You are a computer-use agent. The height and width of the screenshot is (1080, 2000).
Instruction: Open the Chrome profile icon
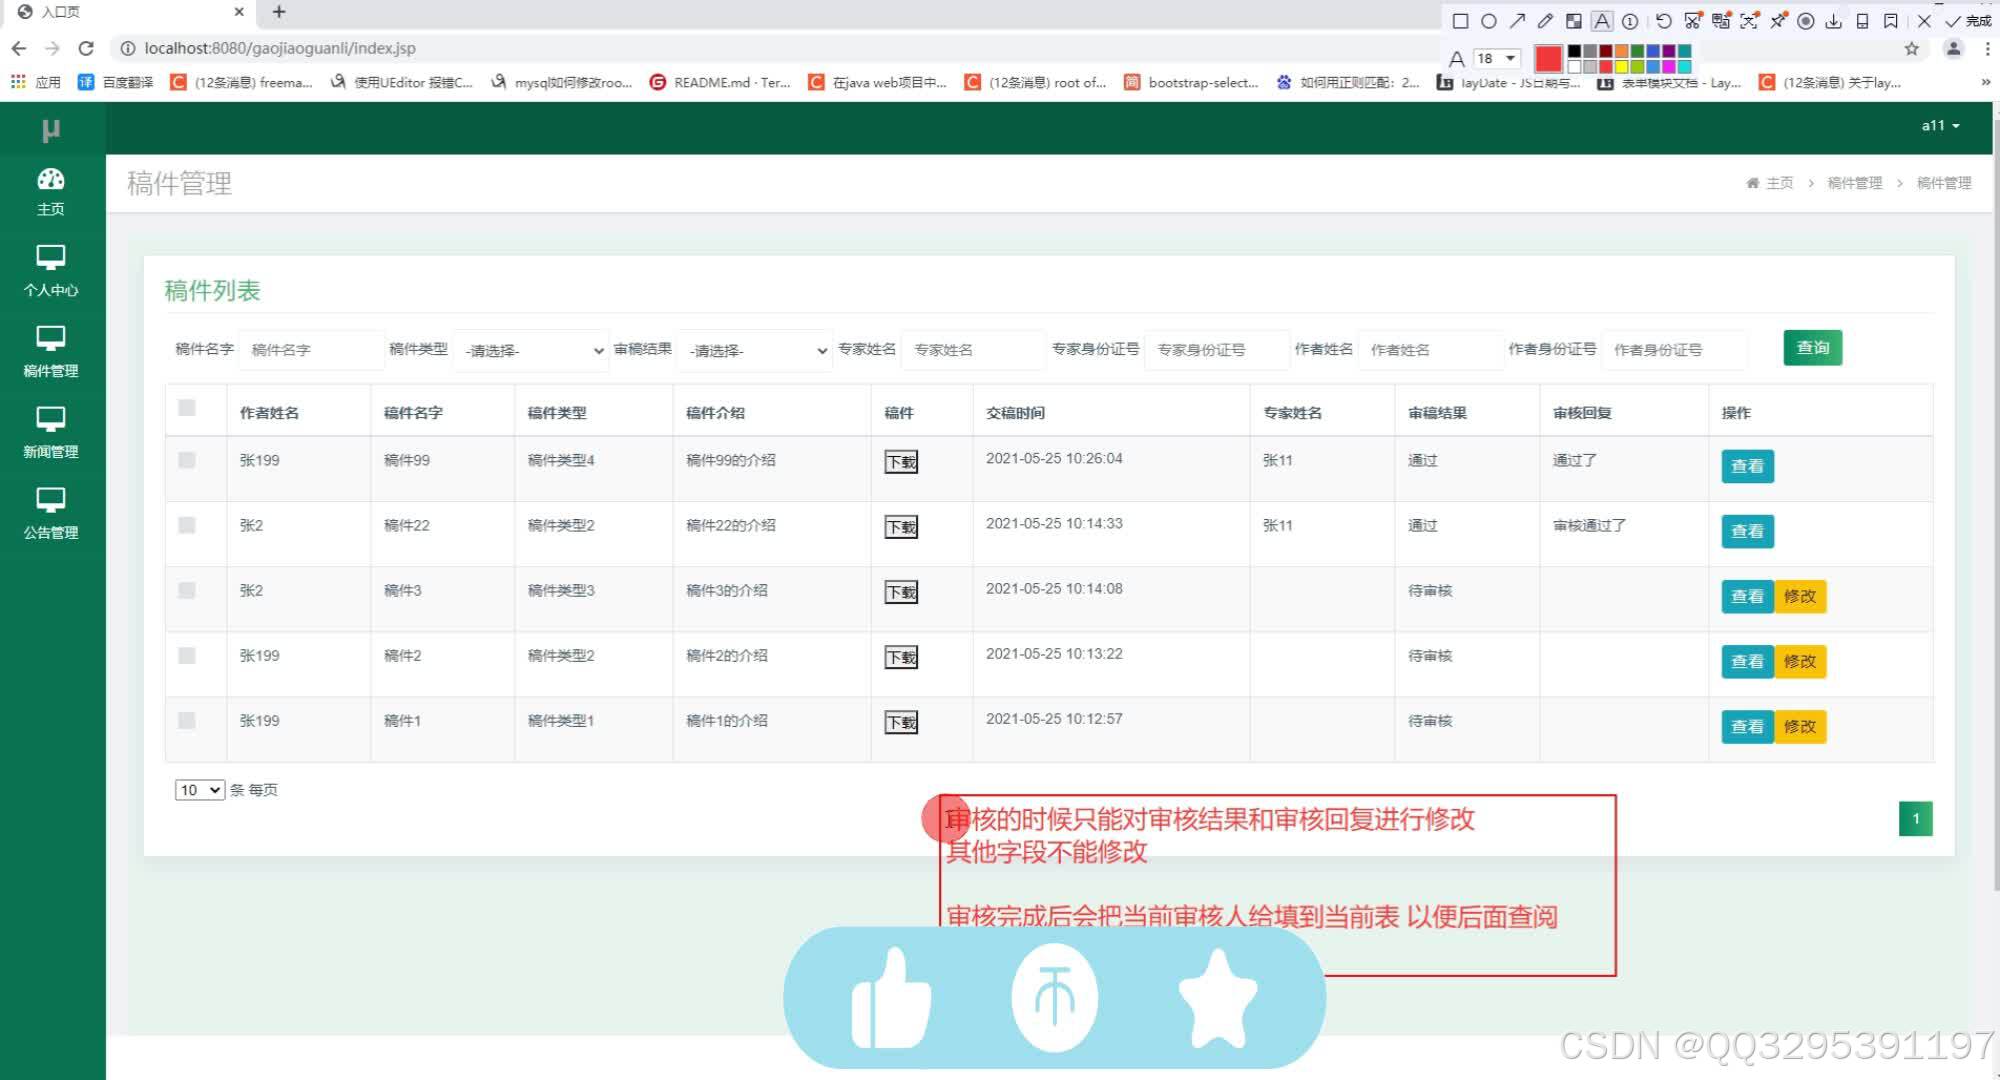(1953, 48)
